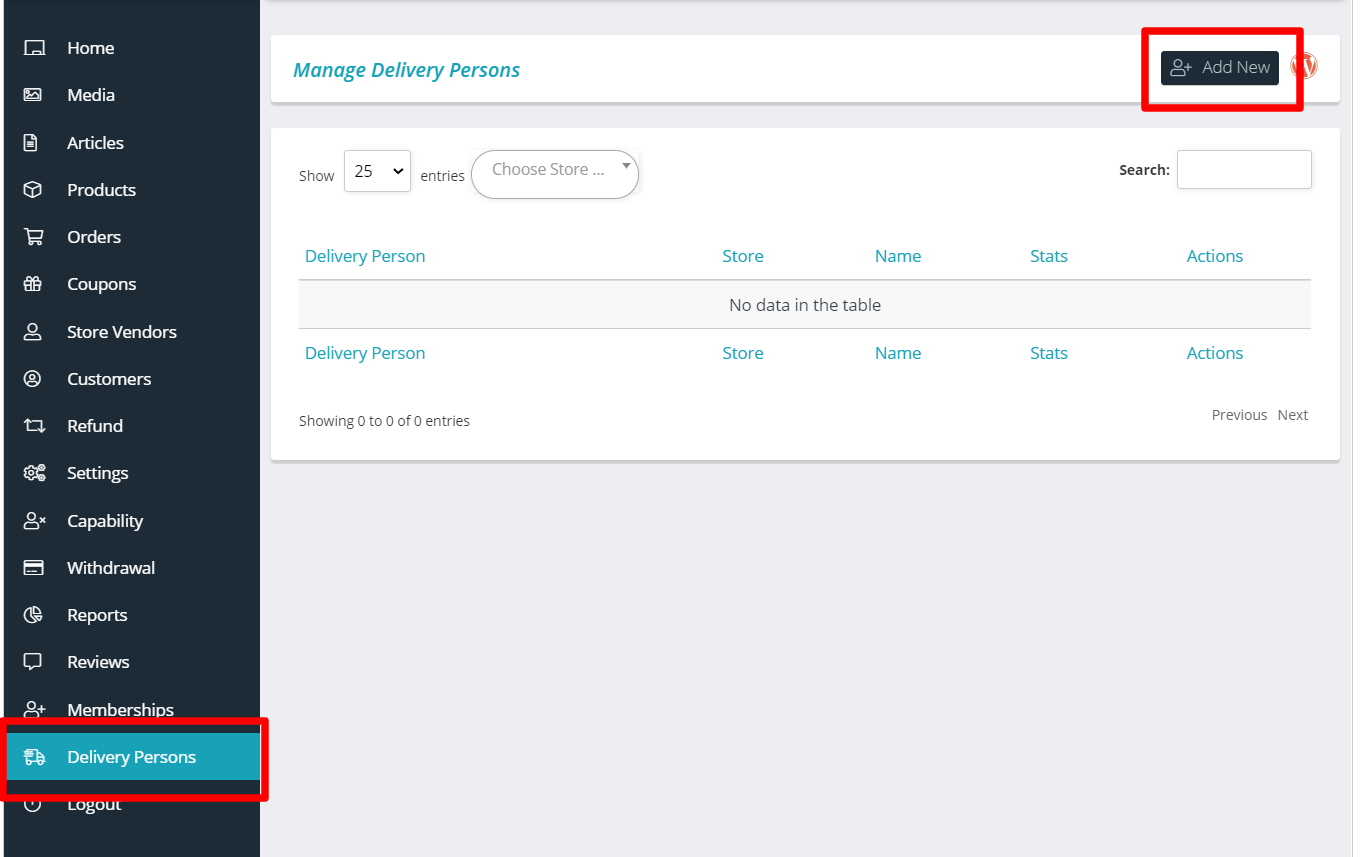Sort by the top Name column header

898,256
